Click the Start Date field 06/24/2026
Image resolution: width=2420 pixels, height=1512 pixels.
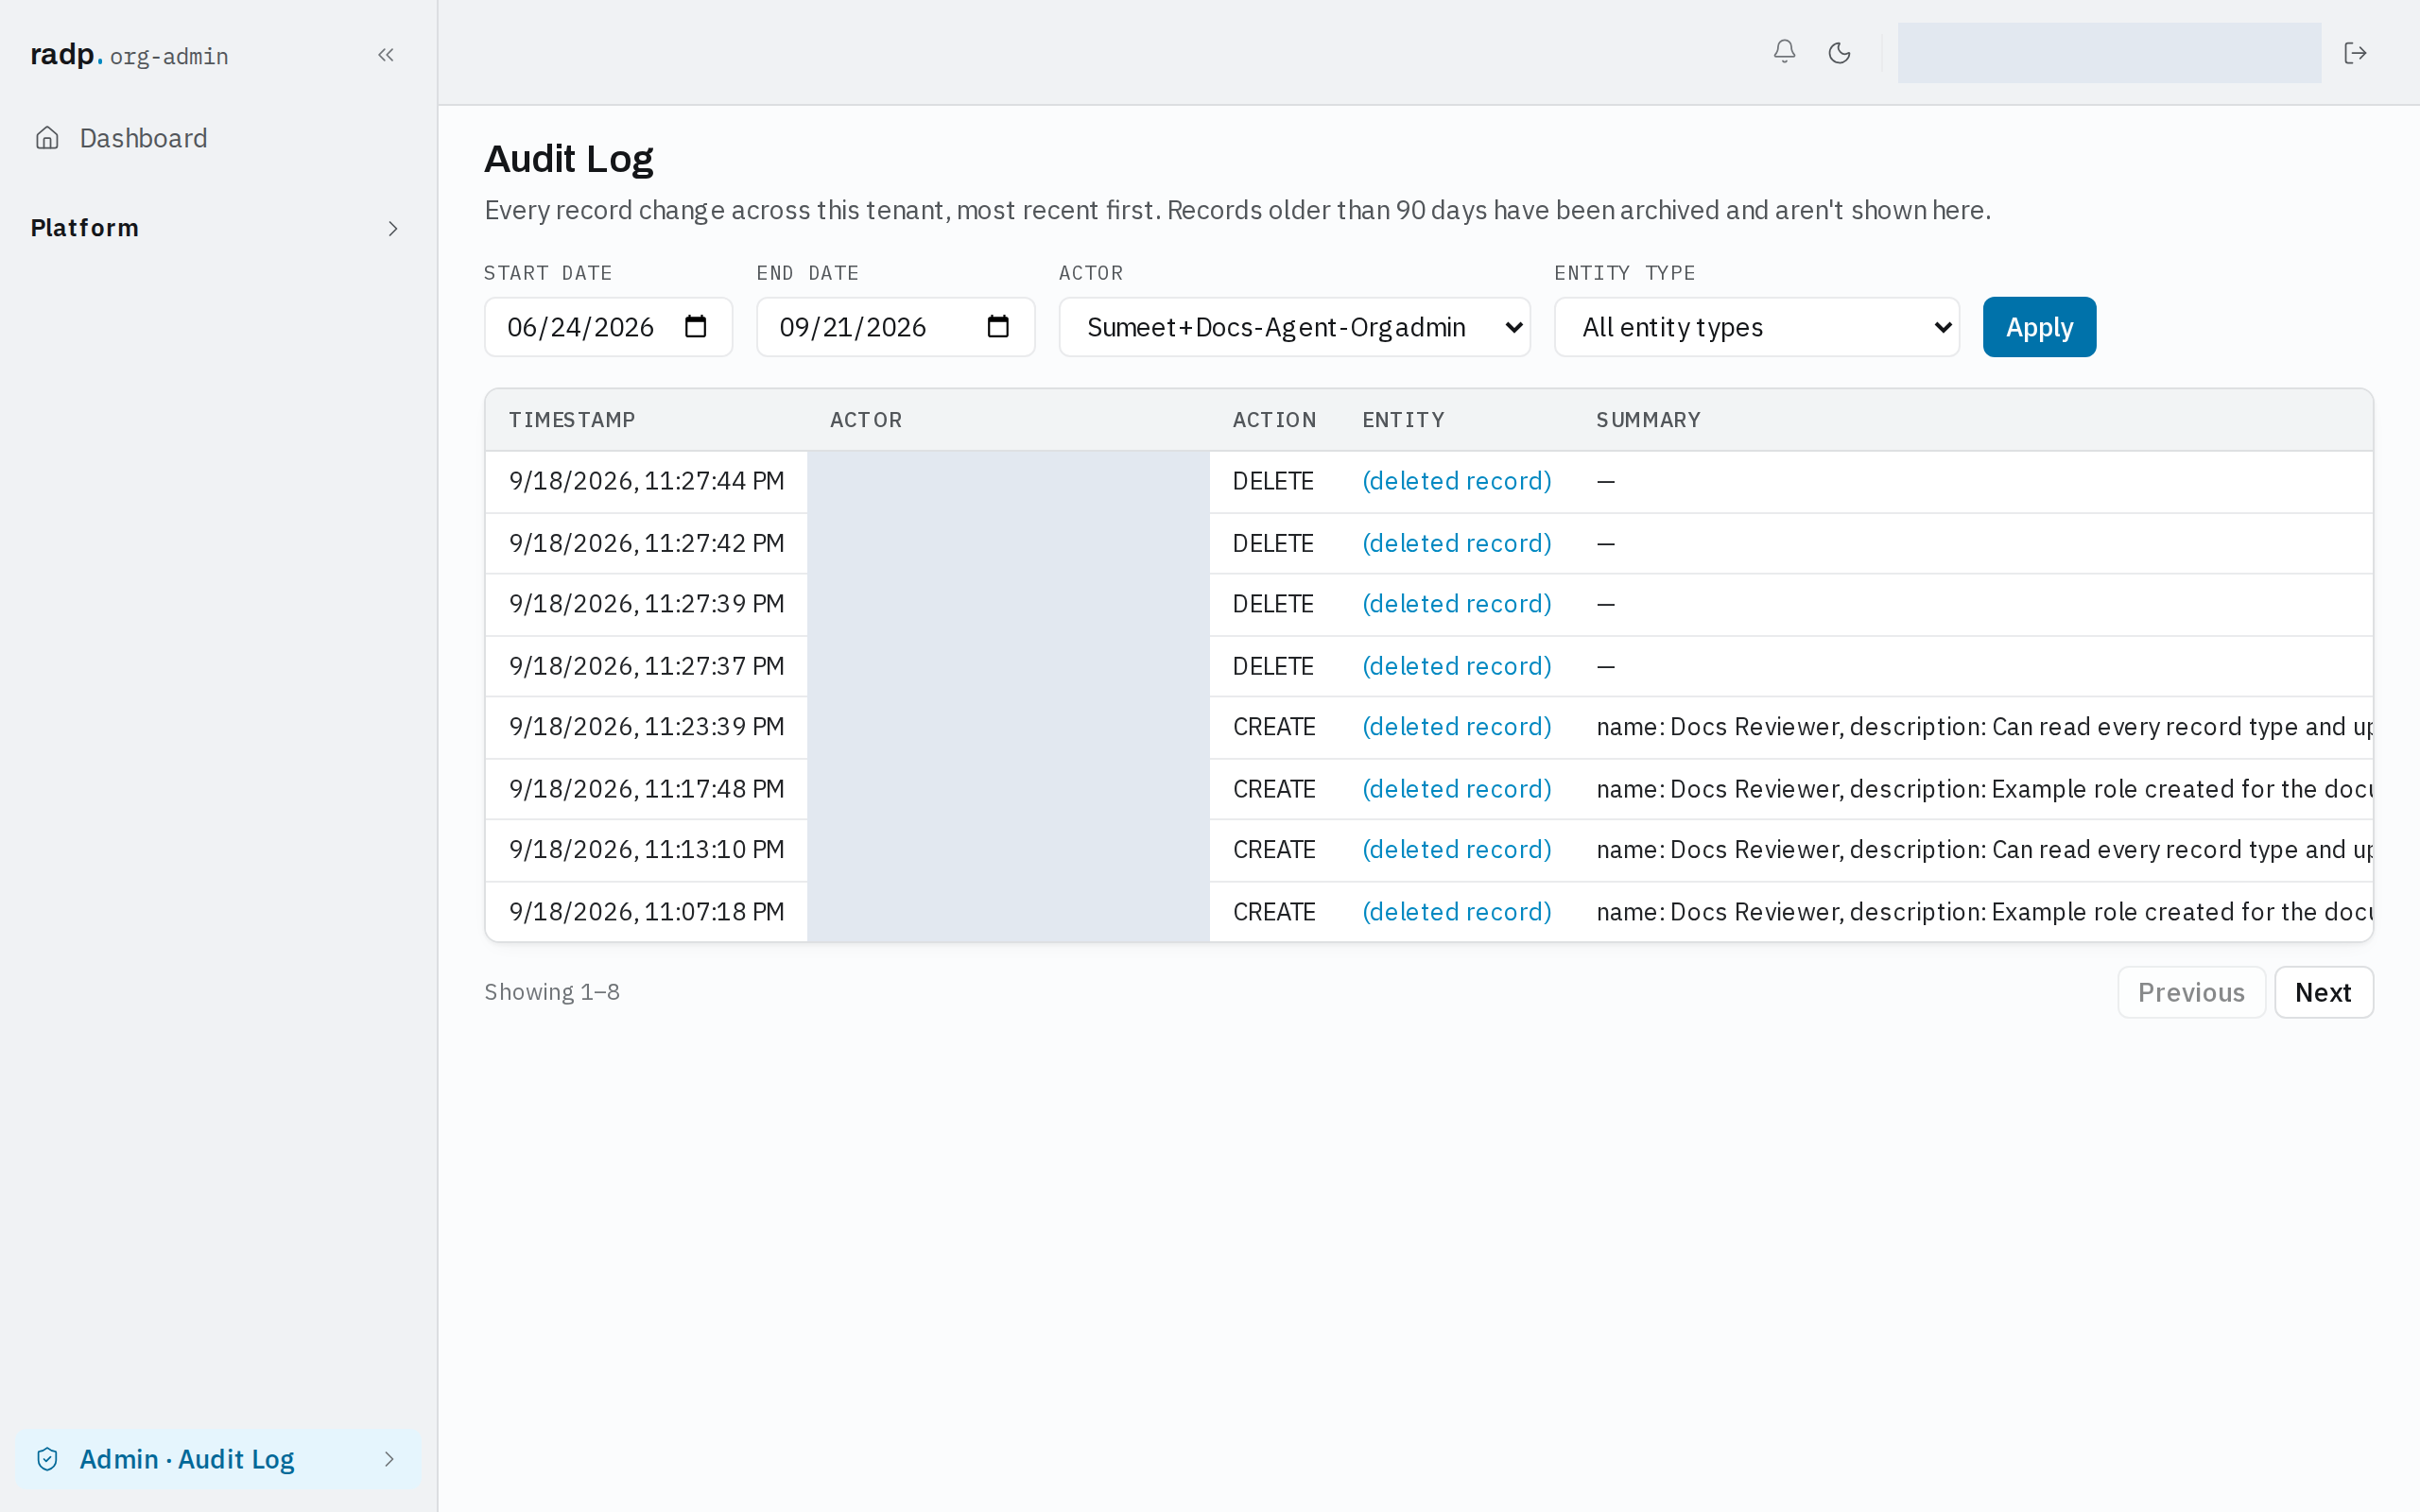click(608, 327)
